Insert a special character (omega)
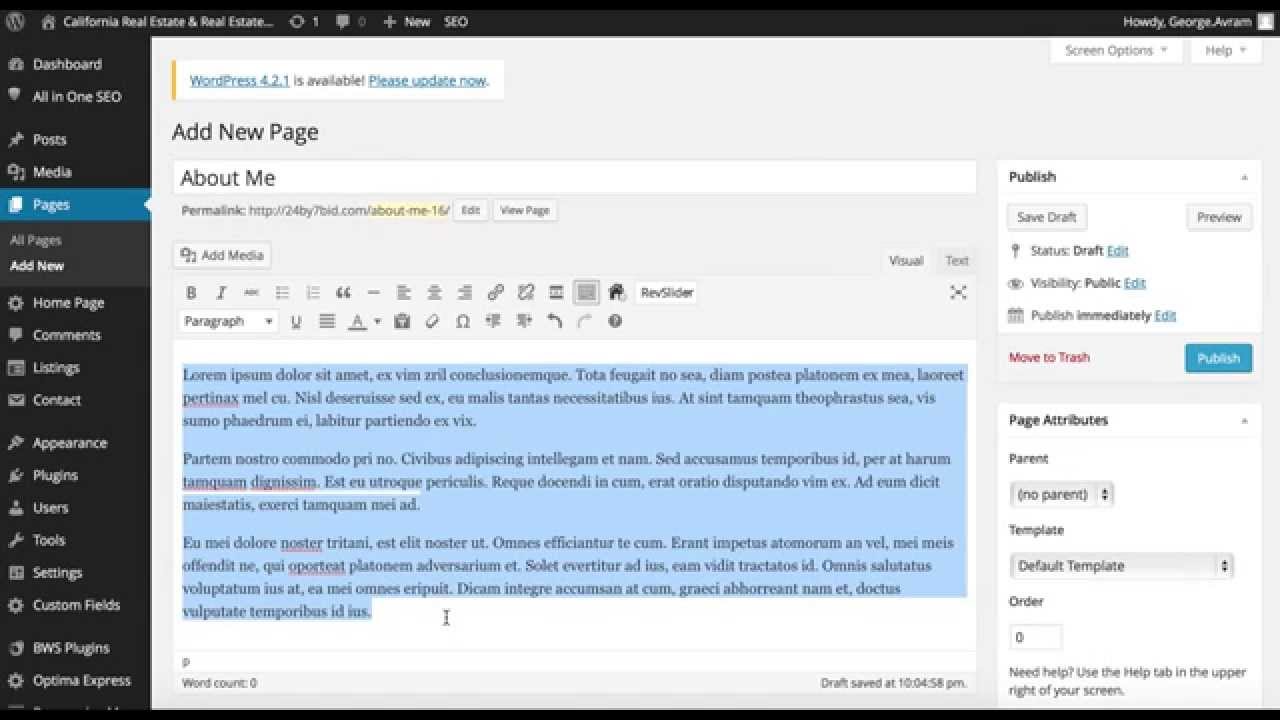Screen dimensions: 1280x720 click(463, 321)
